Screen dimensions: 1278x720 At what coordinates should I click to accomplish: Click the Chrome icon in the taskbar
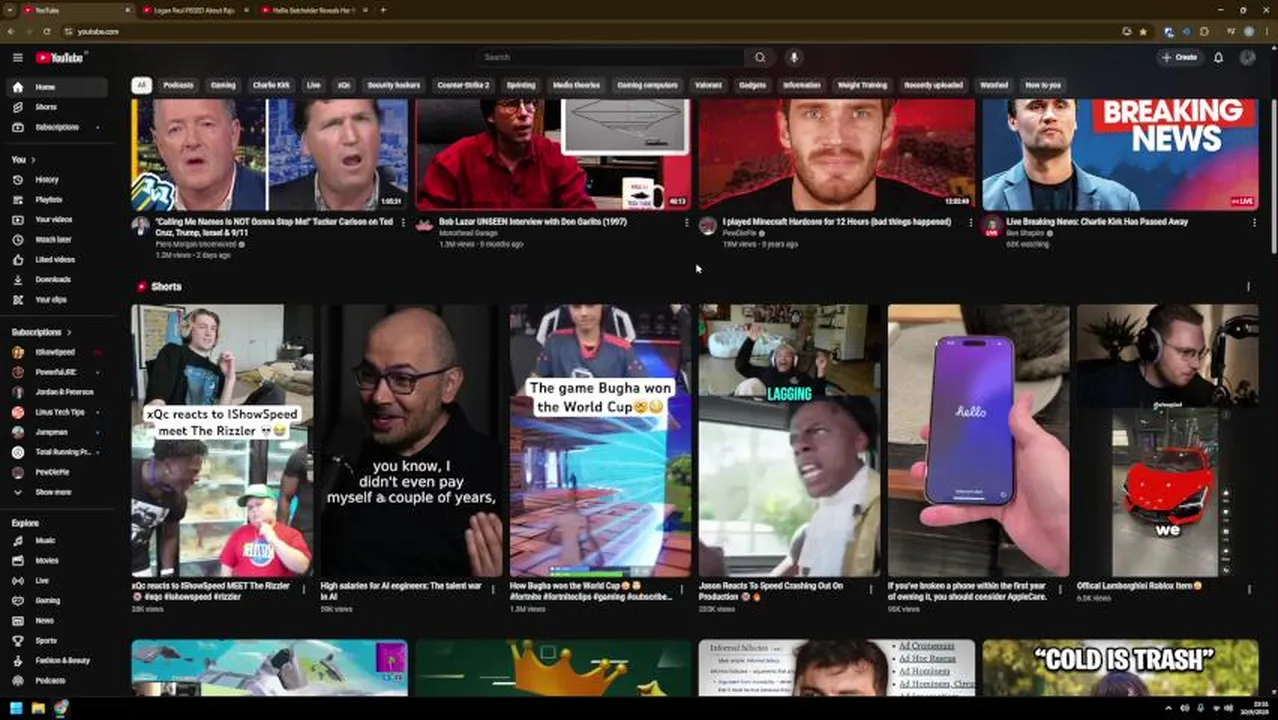click(x=61, y=708)
